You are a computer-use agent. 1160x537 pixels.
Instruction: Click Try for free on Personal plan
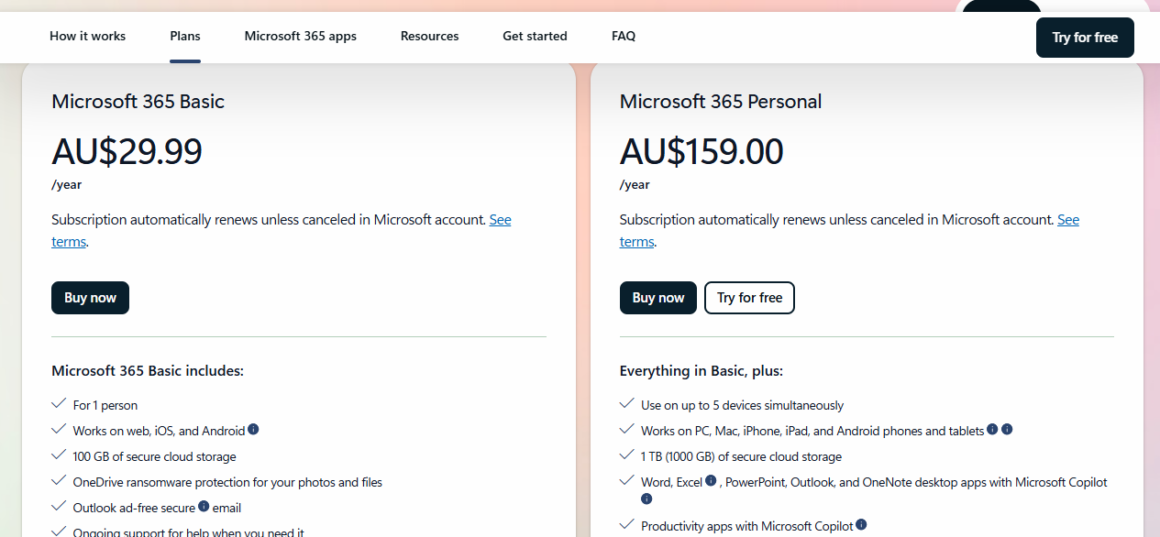coord(749,298)
